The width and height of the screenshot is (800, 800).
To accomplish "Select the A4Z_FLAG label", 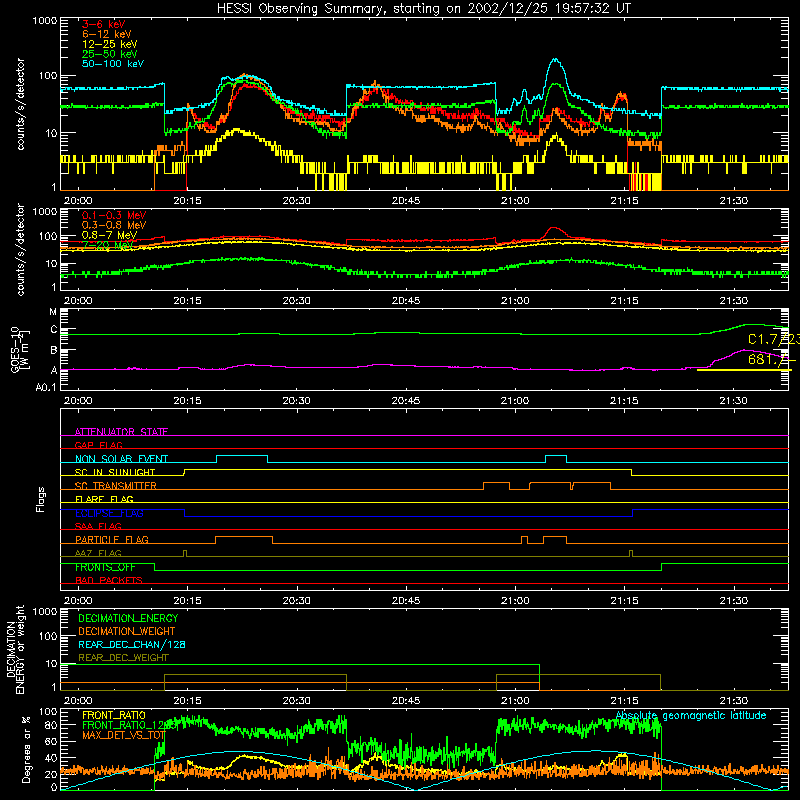I will pyautogui.click(x=98, y=553).
